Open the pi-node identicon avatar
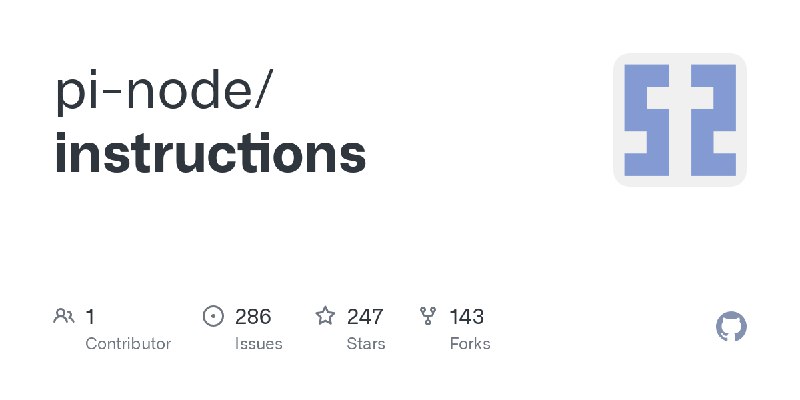Screen dimensions: 800x400 coord(680,120)
